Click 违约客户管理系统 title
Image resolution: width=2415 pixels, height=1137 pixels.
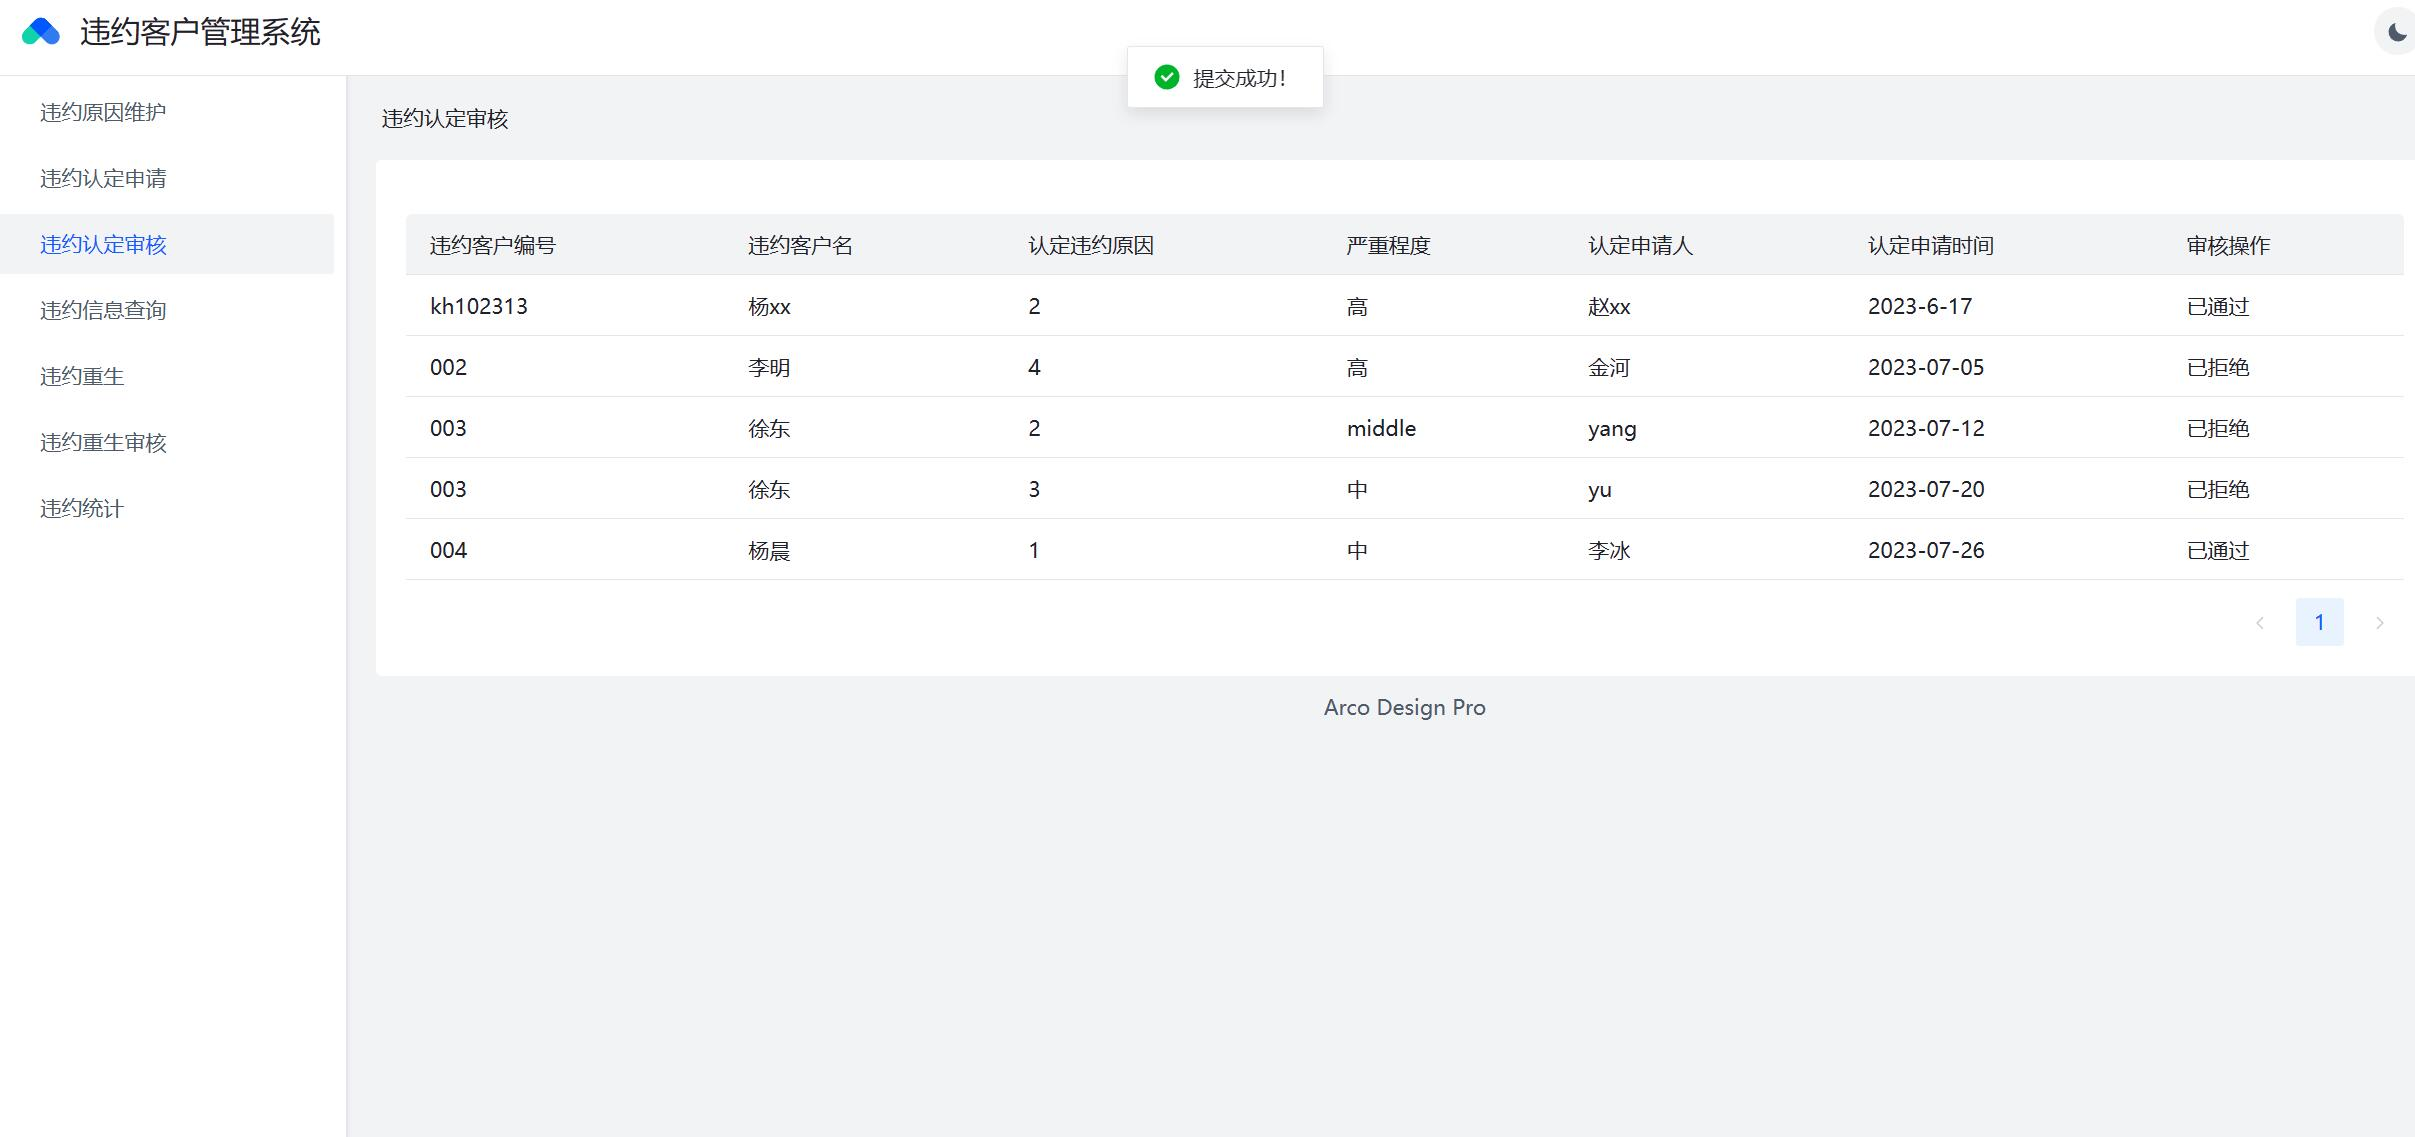tap(200, 32)
